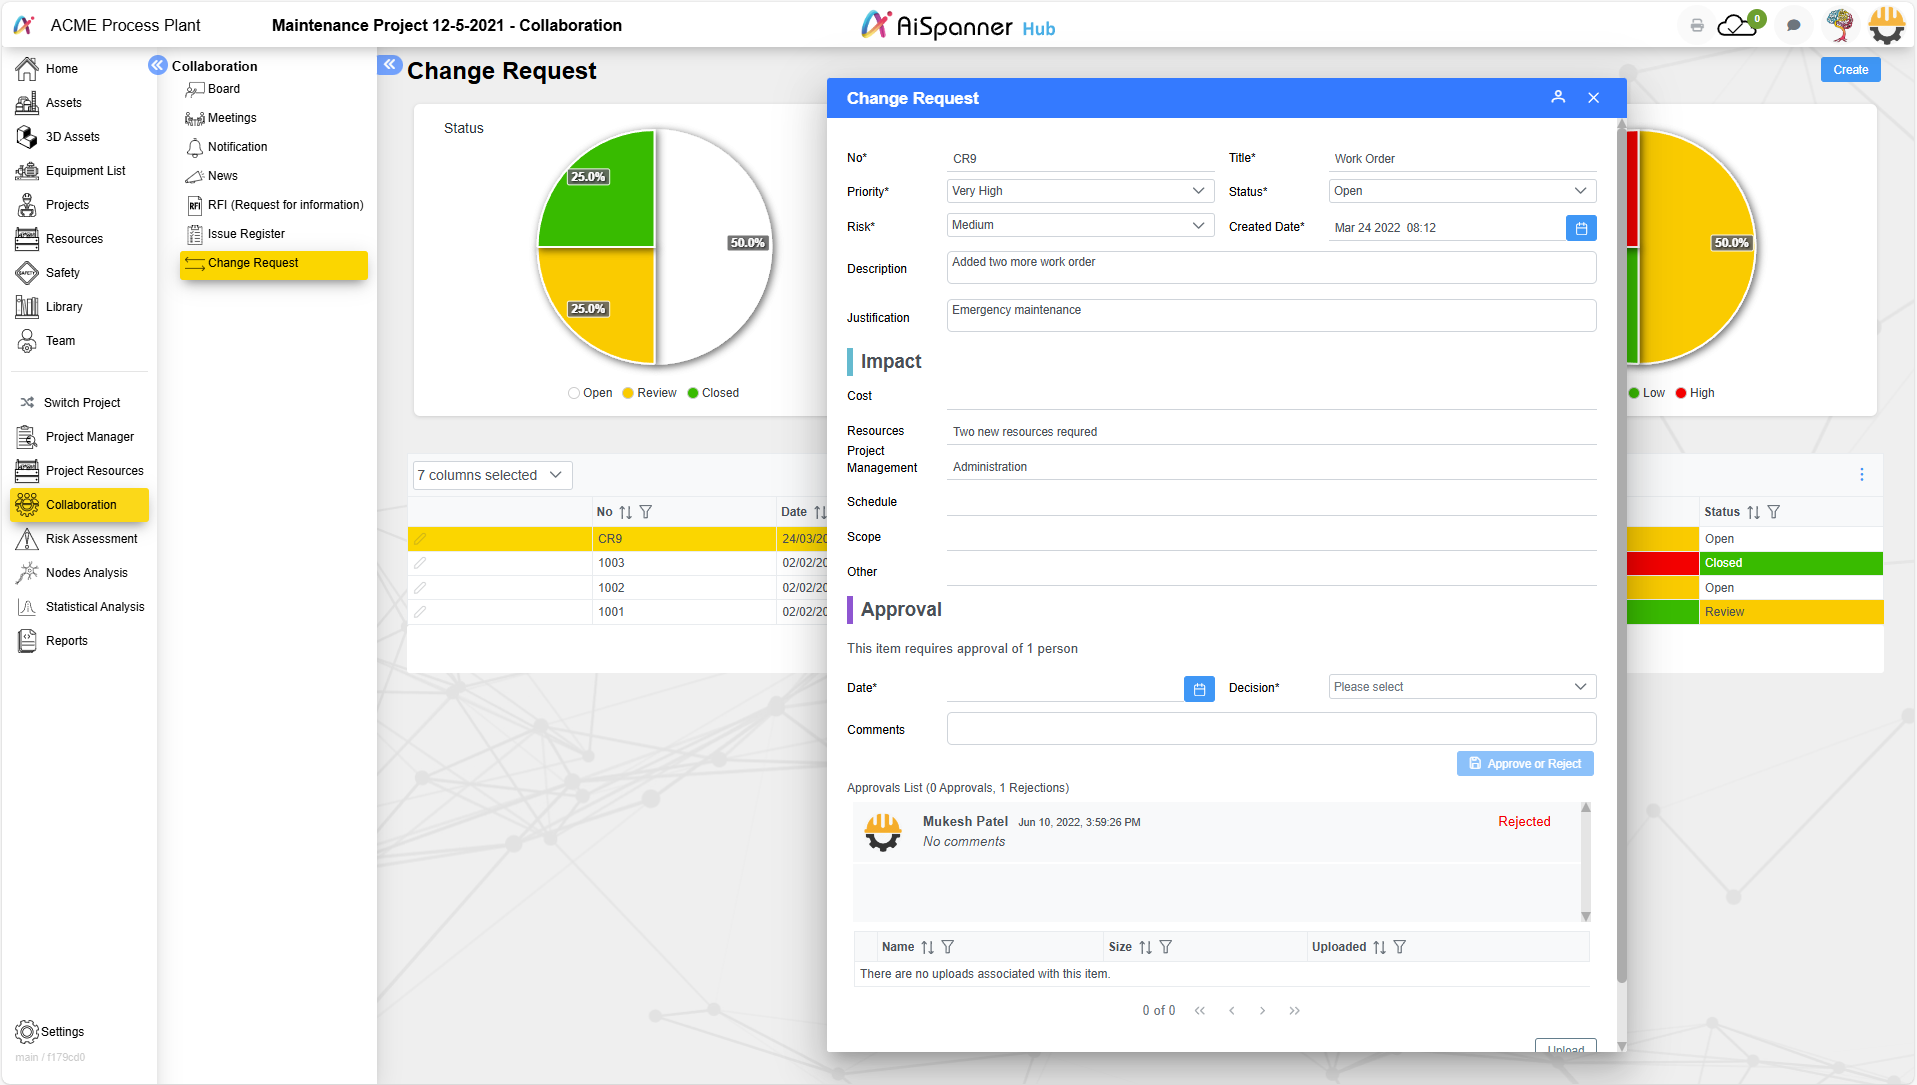
Task: Click the Create button
Action: (1849, 69)
